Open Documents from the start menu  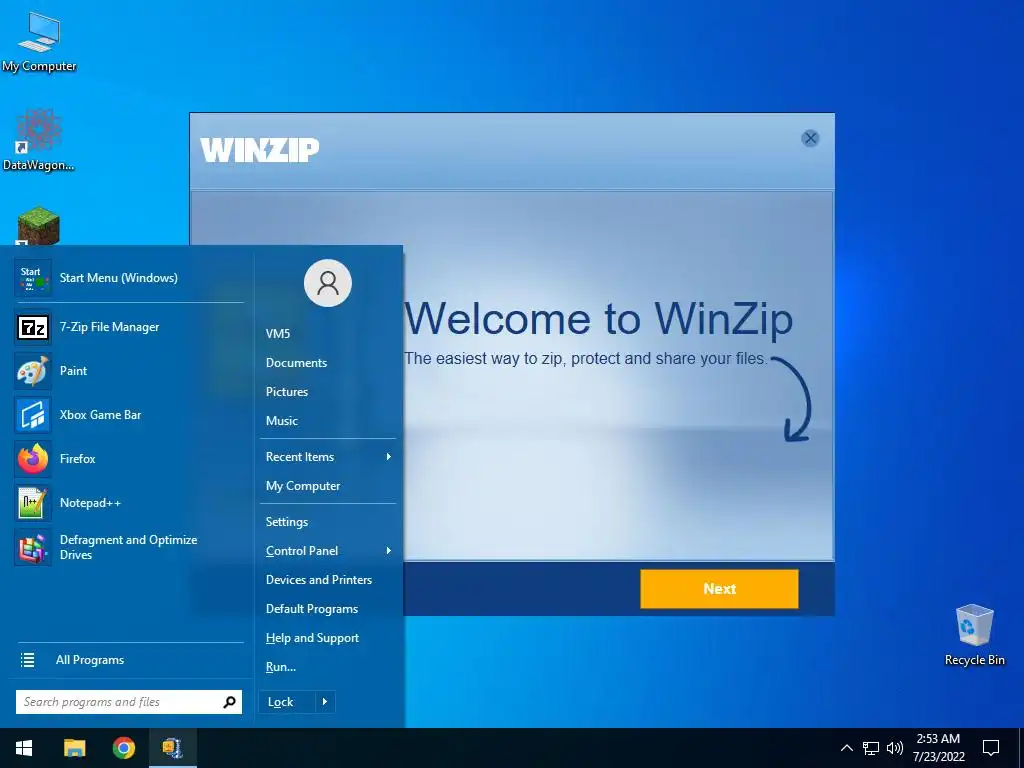(296, 362)
